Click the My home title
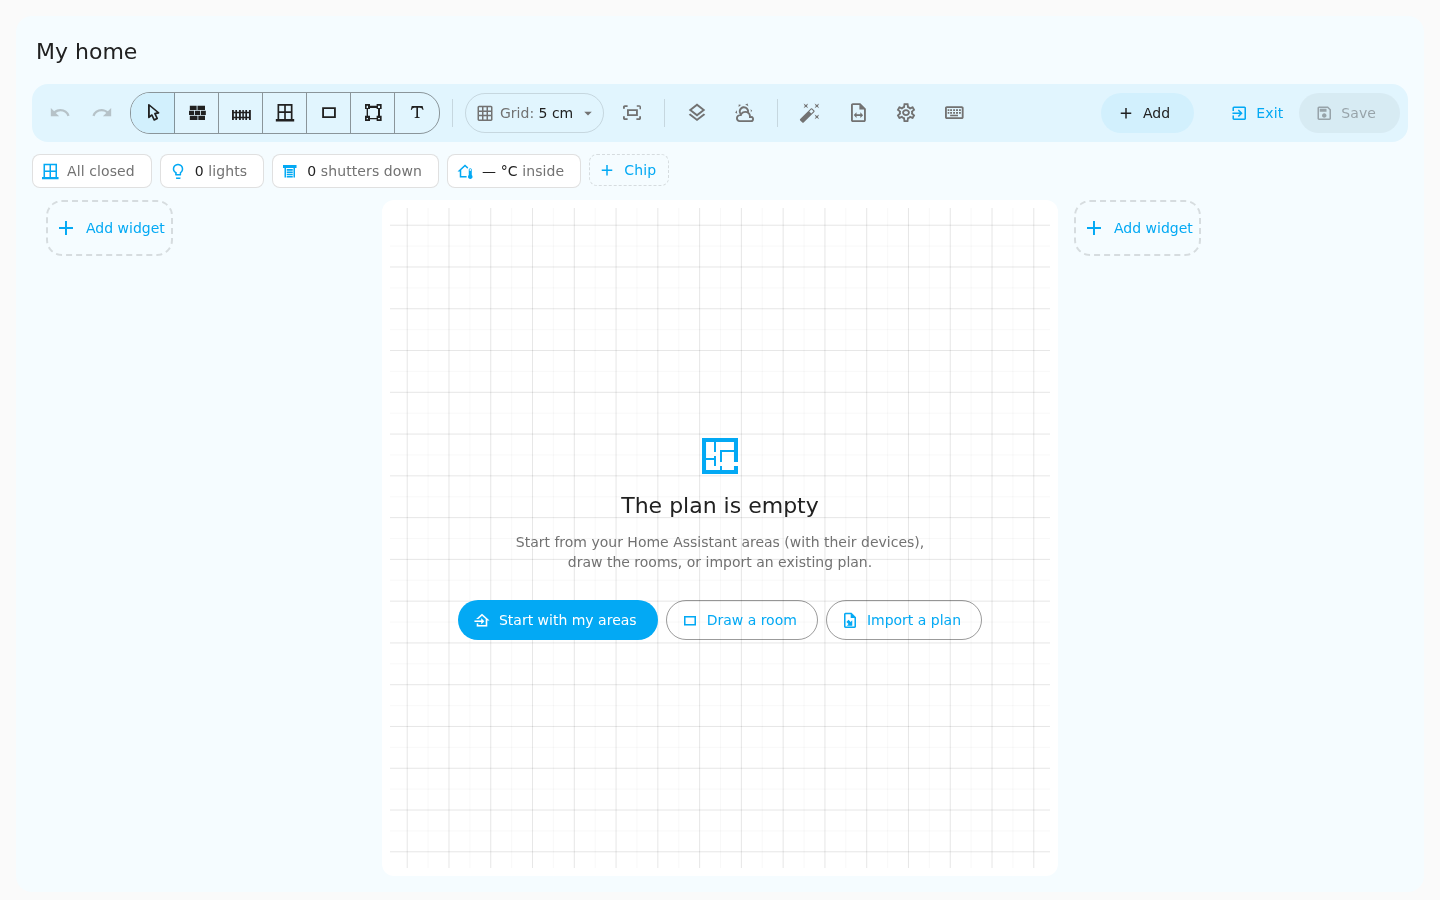1440x900 pixels. (x=87, y=52)
